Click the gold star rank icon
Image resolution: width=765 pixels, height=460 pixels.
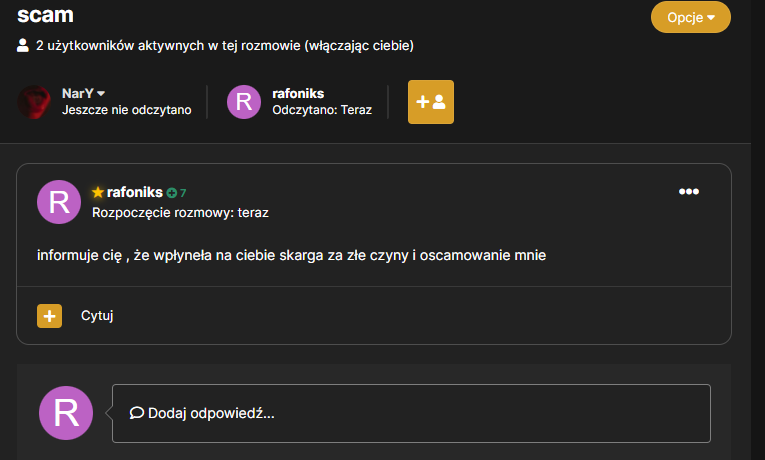[98, 192]
